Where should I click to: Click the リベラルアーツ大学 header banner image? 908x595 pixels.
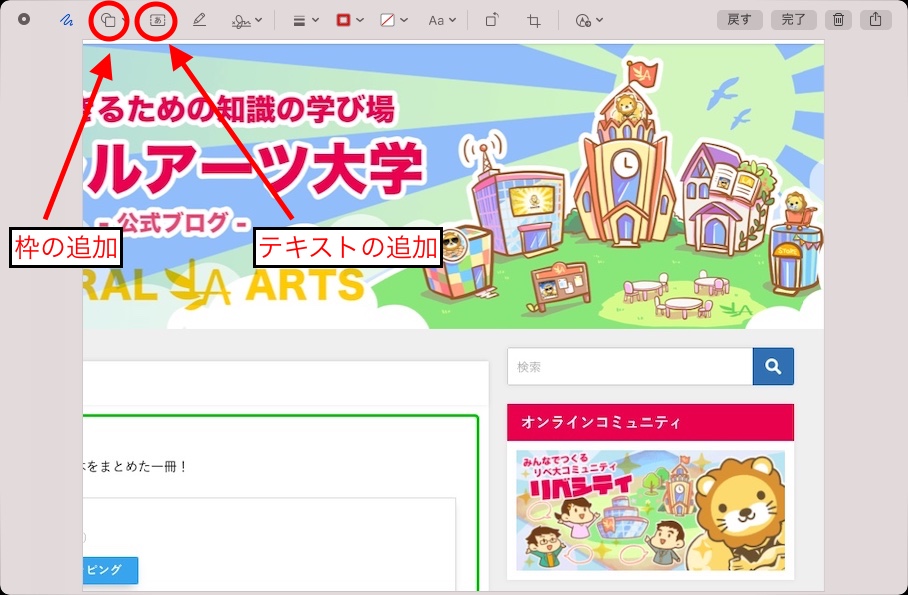(x=453, y=187)
